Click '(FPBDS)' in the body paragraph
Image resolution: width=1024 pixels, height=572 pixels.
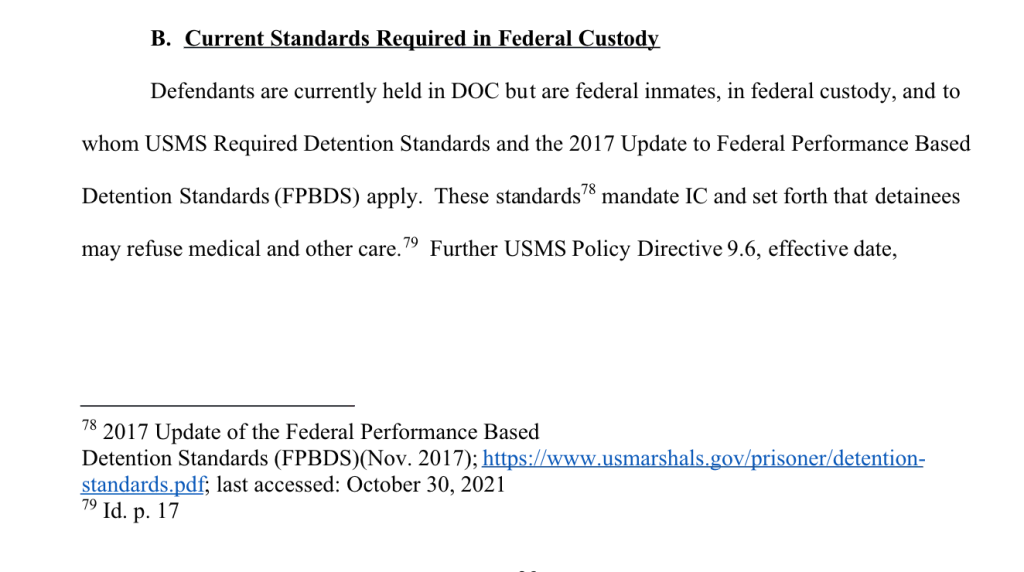pos(317,196)
